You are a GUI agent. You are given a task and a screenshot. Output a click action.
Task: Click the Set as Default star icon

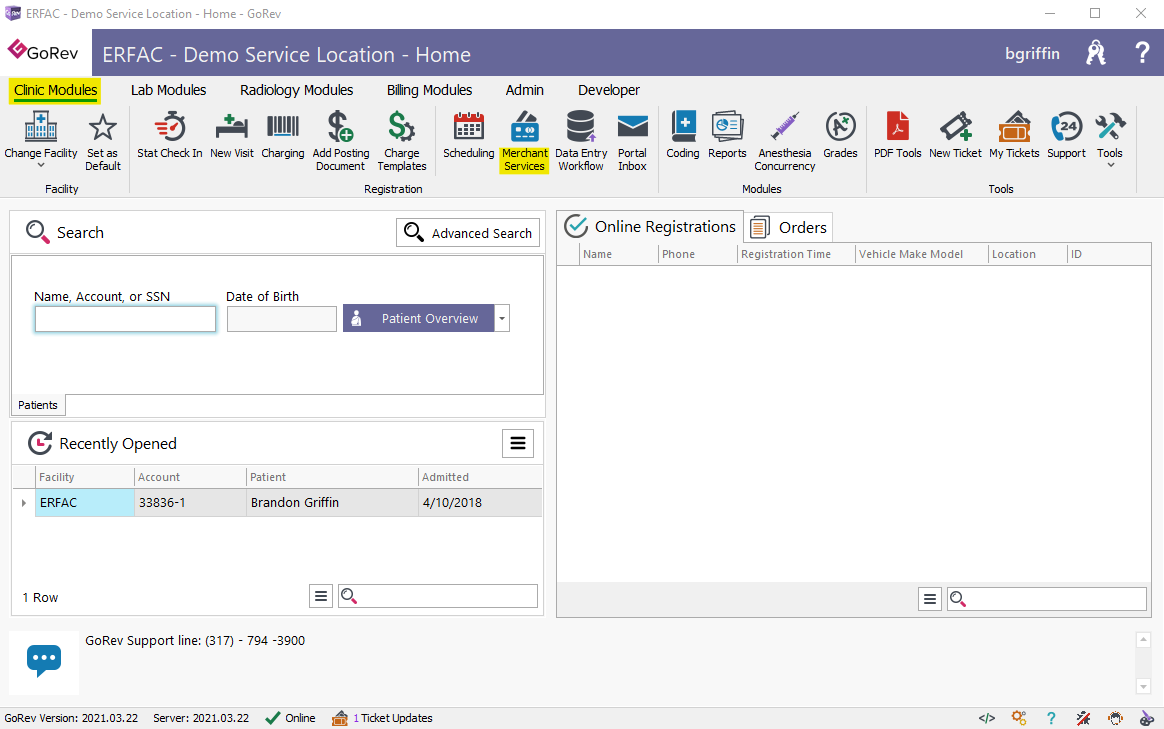click(102, 128)
